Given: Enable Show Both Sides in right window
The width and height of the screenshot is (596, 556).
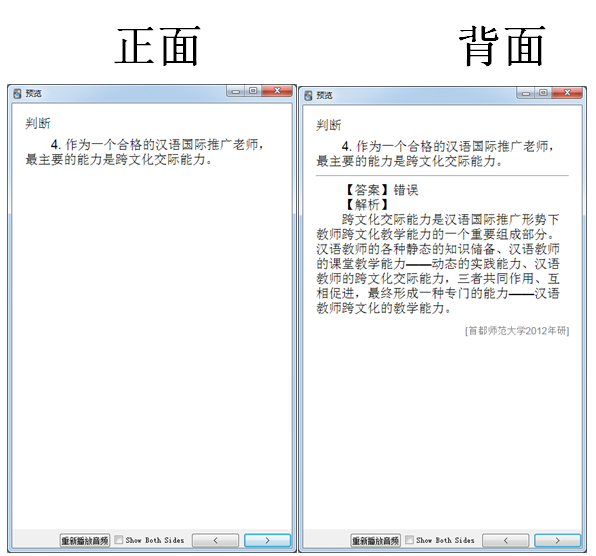Looking at the screenshot, I should 409,540.
